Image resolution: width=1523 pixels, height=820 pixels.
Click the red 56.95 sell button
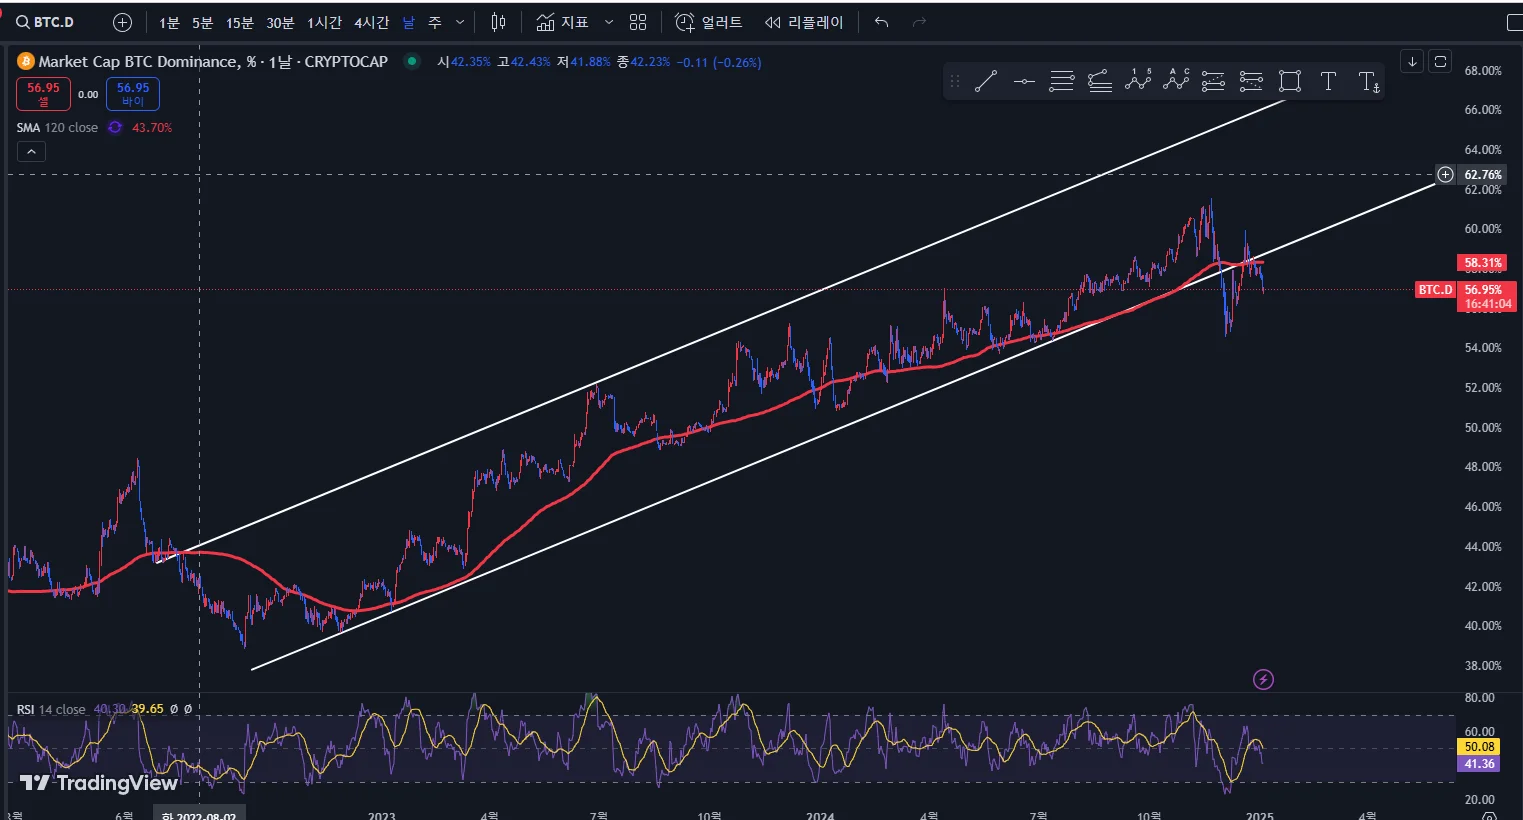43,94
